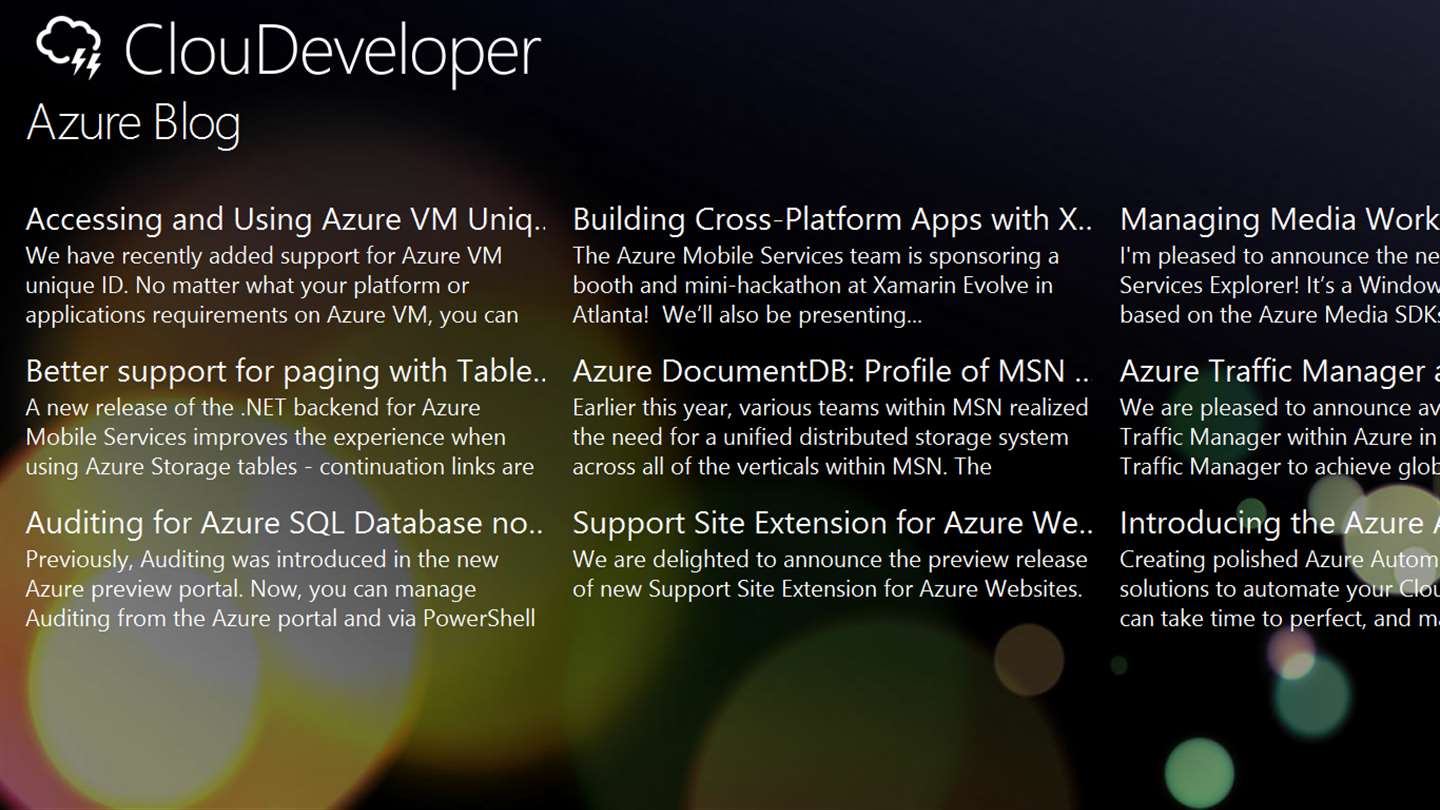The height and width of the screenshot is (810, 1440).
Task: Click the CloudDeveloper app title
Action: (x=332, y=51)
